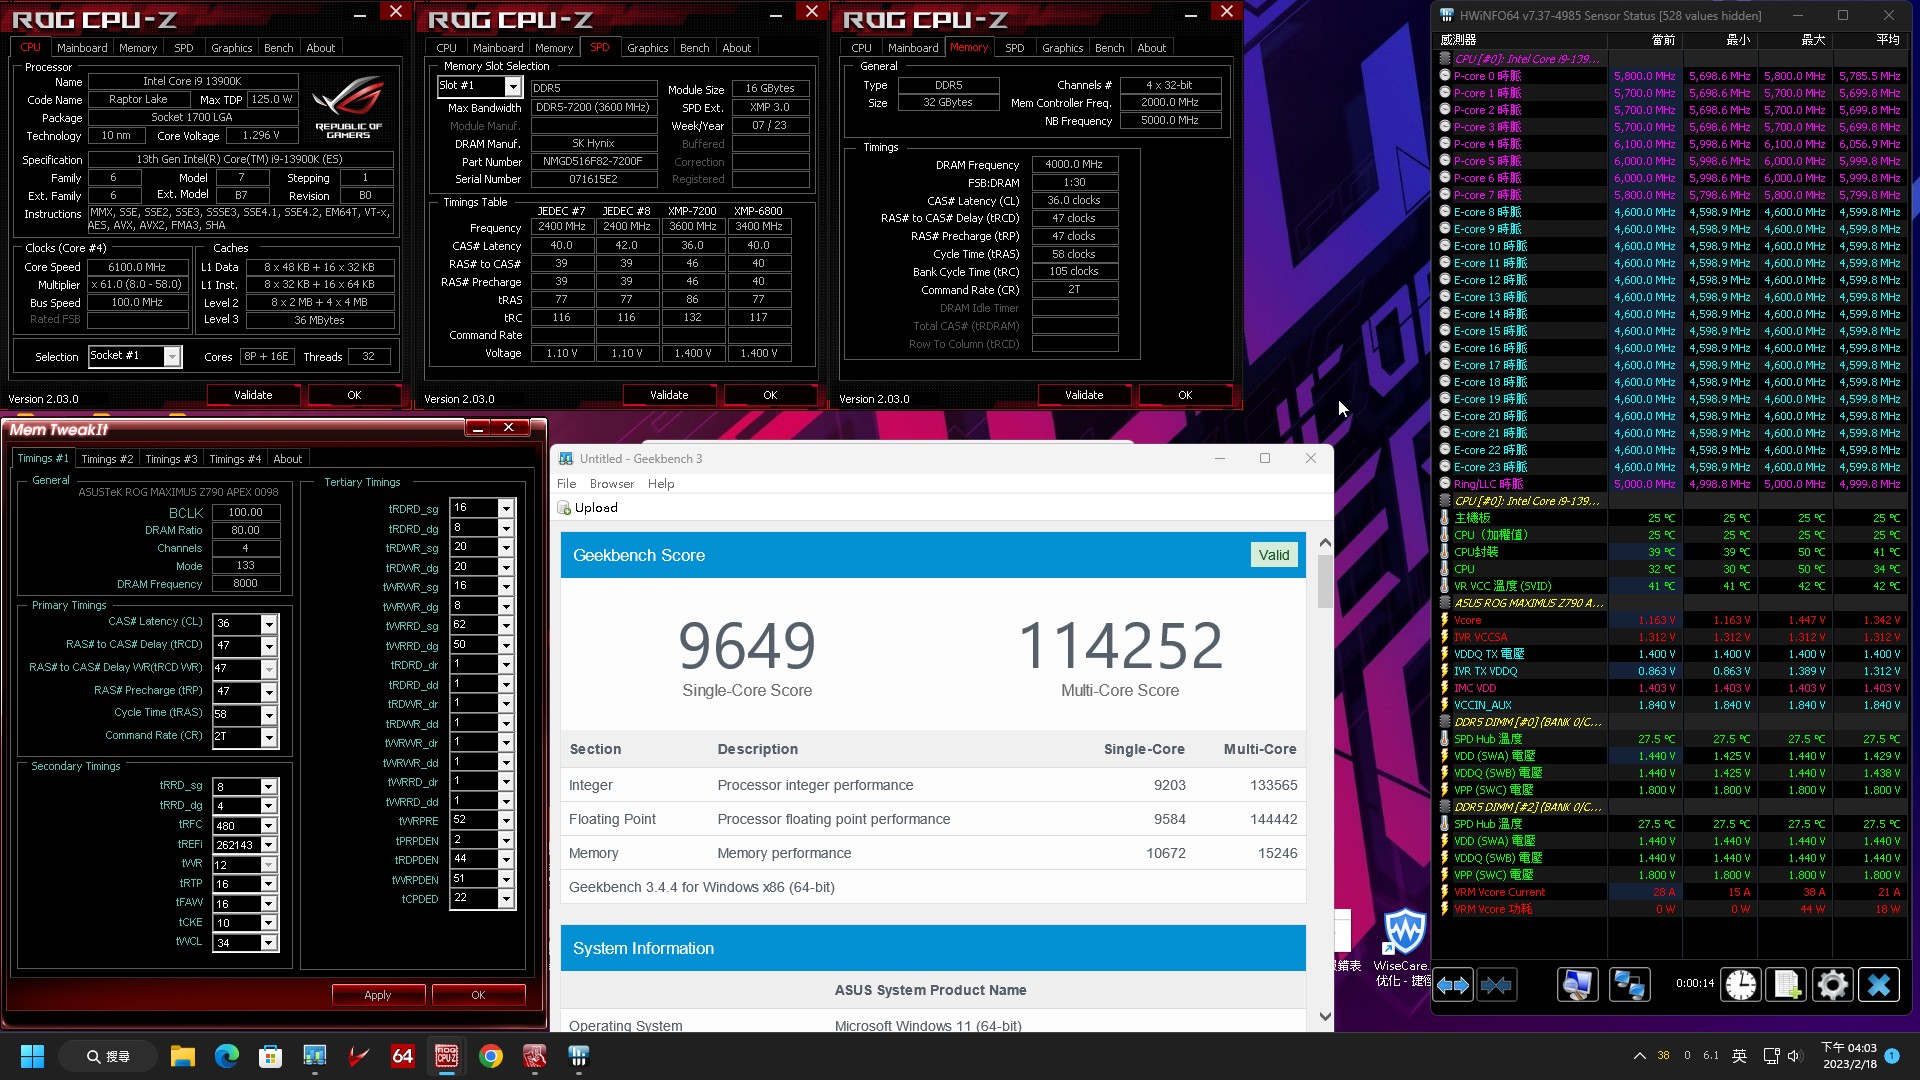Click BCLK 100.00 field in Mem TweakIt

[x=245, y=512]
